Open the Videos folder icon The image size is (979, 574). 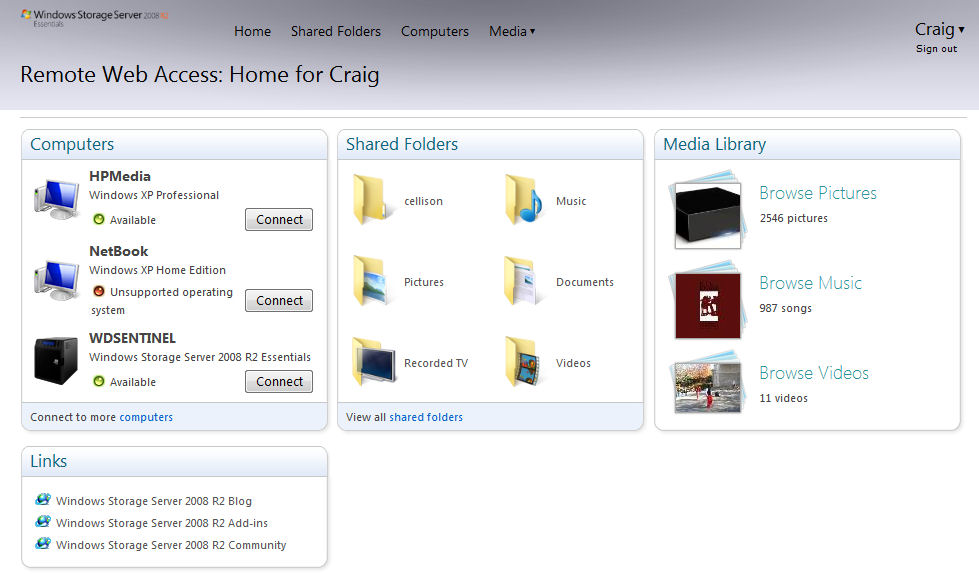tap(523, 362)
